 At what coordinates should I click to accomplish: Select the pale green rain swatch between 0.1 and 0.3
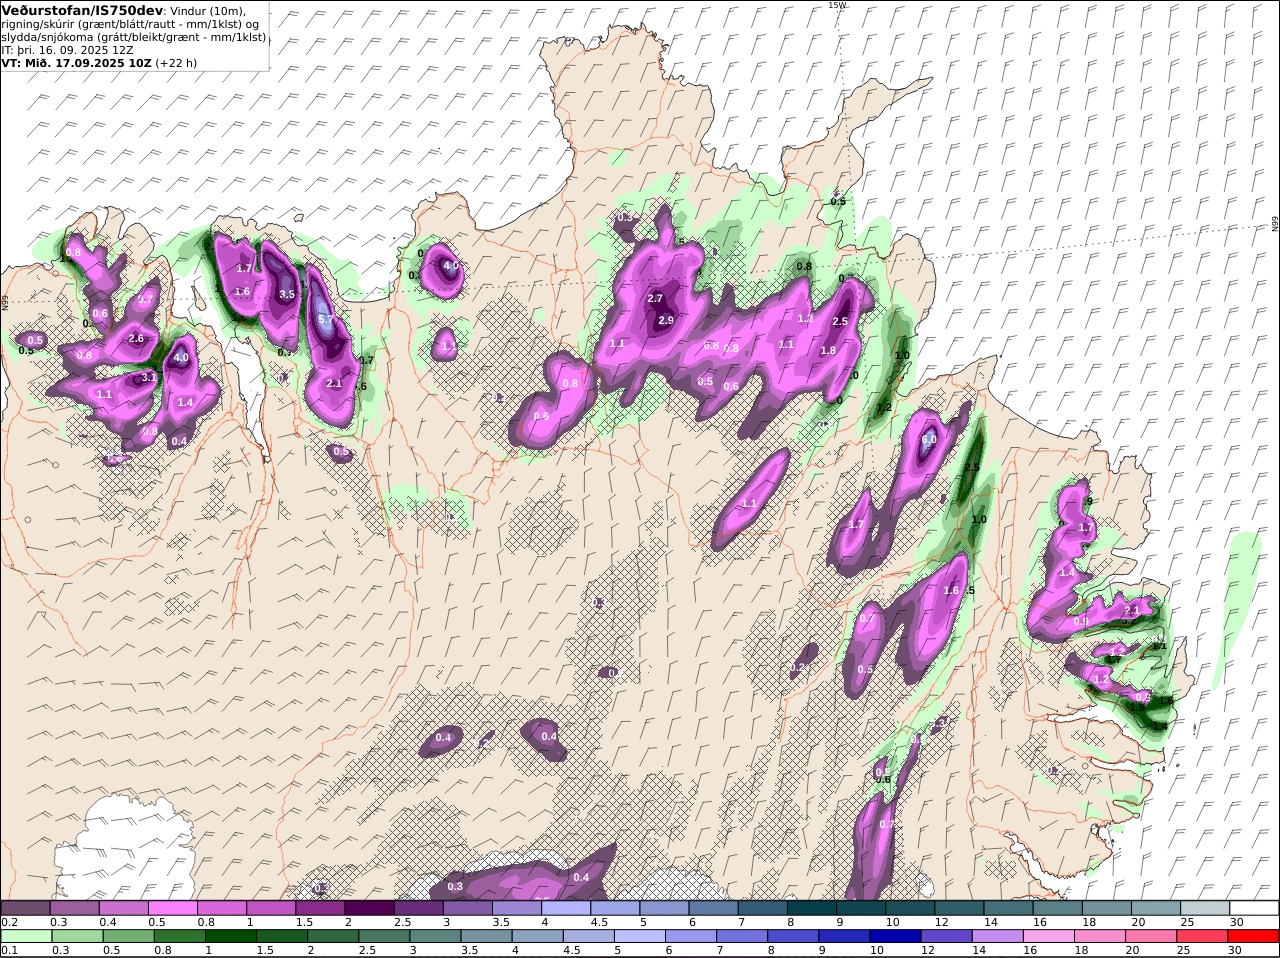25,936
